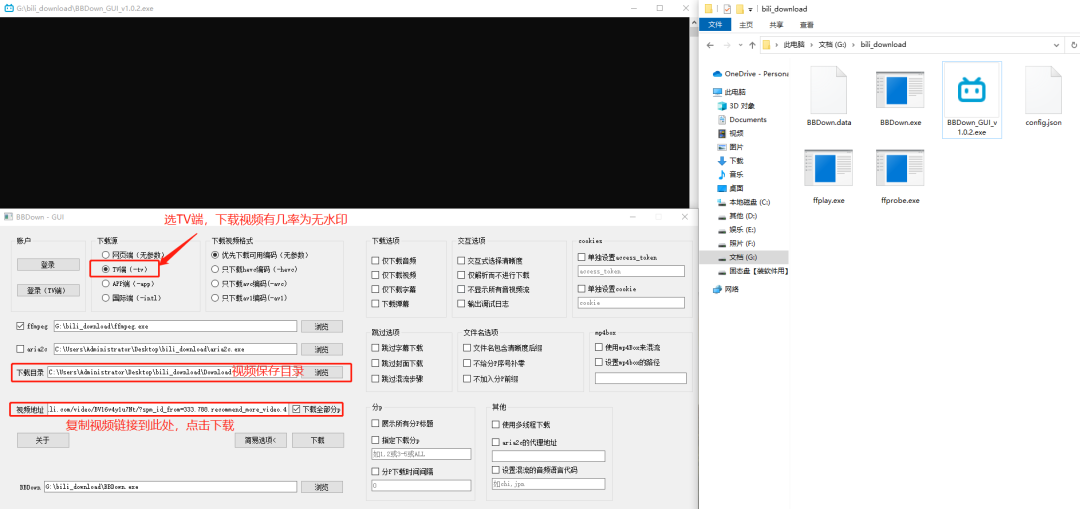This screenshot has height=509, width=1080.
Task: Expand the Explorer address bar history dropdown
Action: [x=1057, y=45]
